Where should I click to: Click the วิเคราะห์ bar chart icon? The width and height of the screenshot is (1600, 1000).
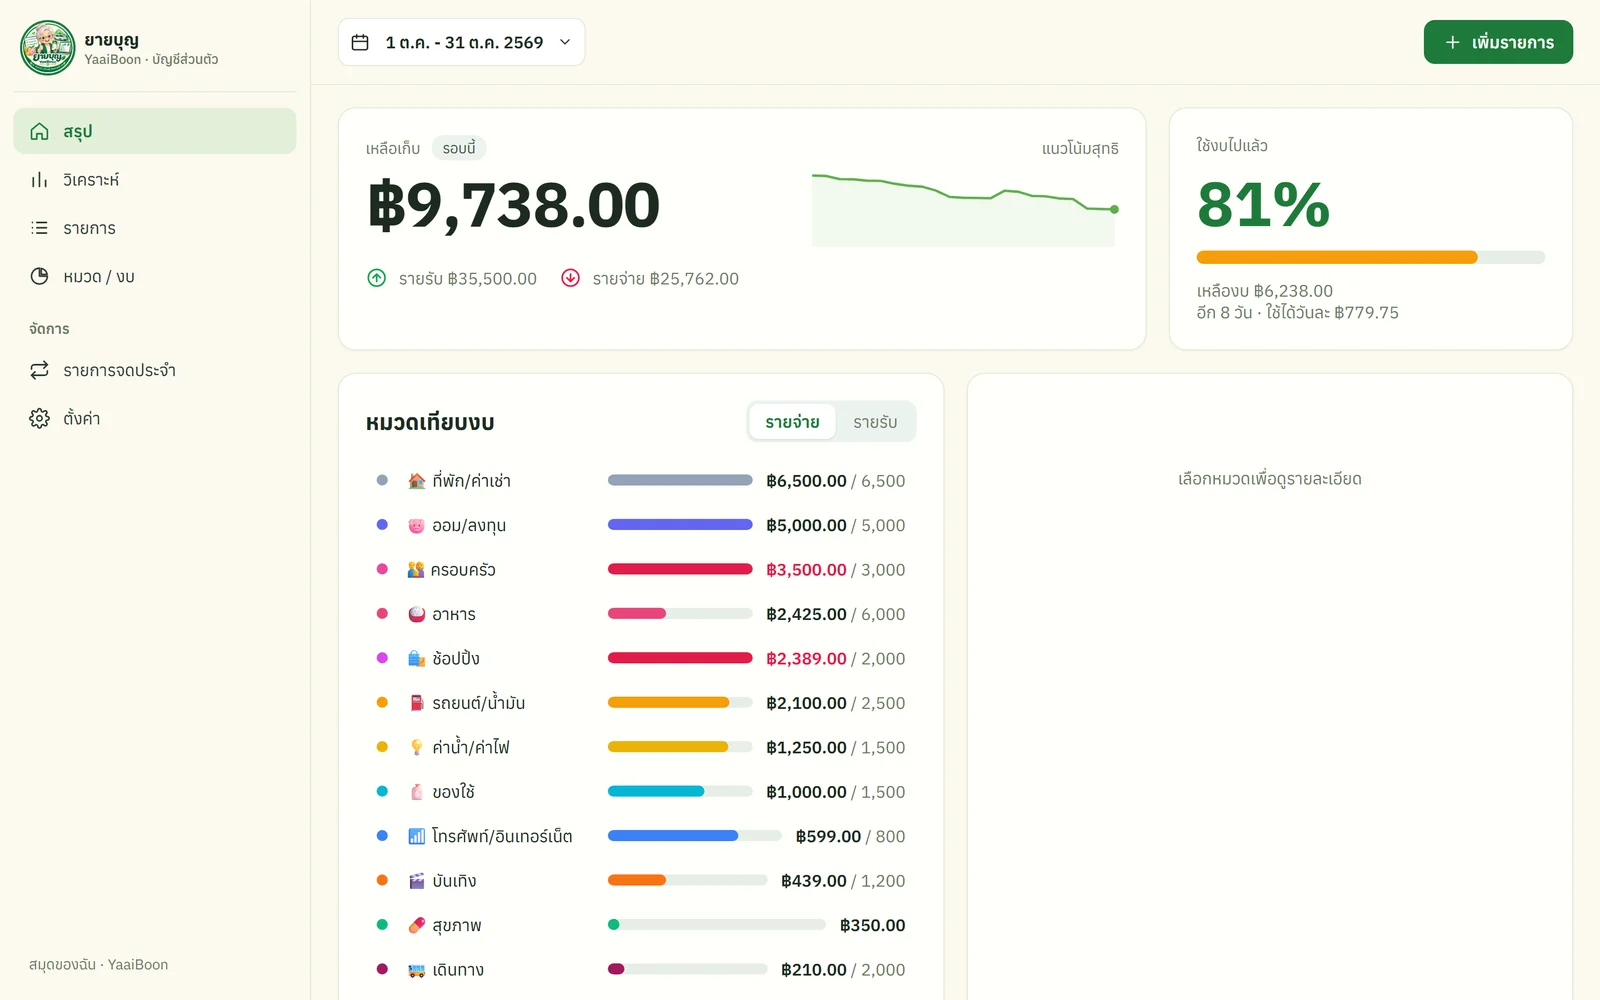(x=39, y=180)
